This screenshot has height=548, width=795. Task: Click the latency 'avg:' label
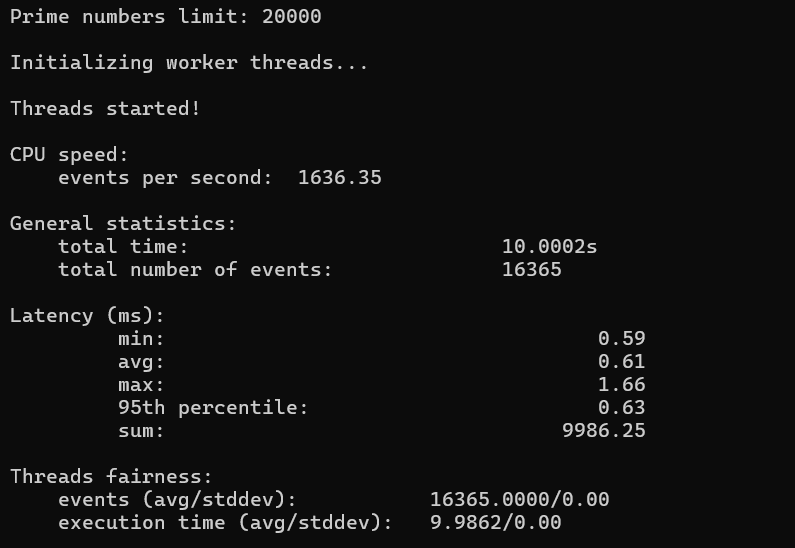click(x=141, y=362)
